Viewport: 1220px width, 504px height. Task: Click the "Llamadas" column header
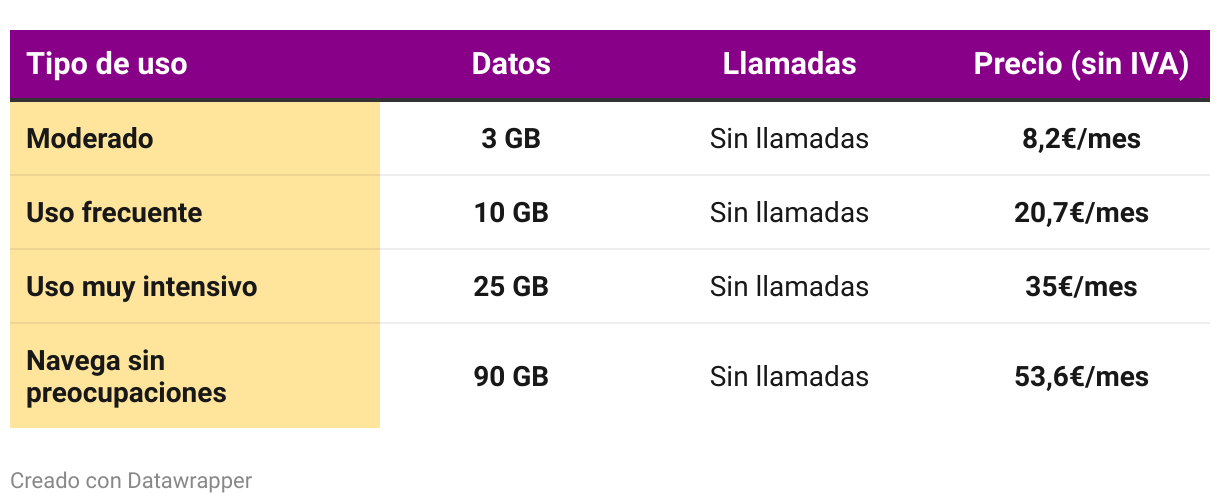(789, 64)
